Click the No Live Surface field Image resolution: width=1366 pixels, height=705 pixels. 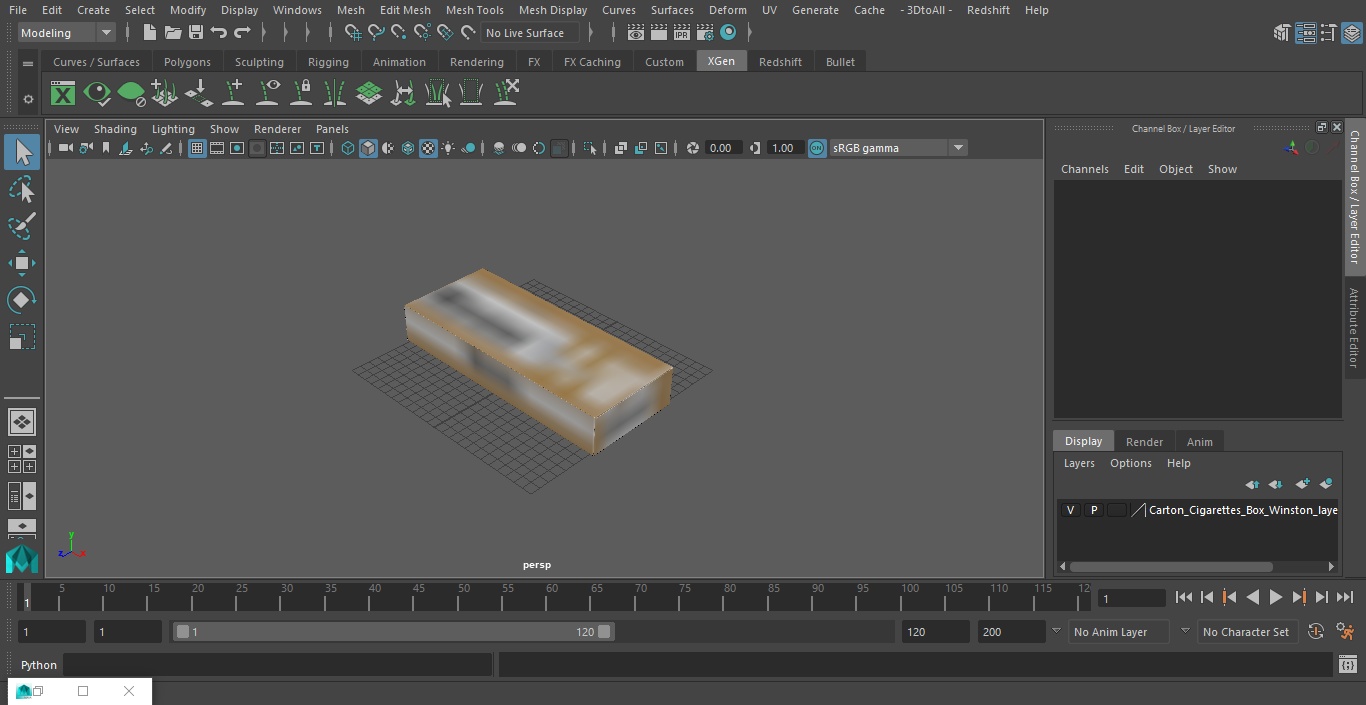tap(530, 33)
